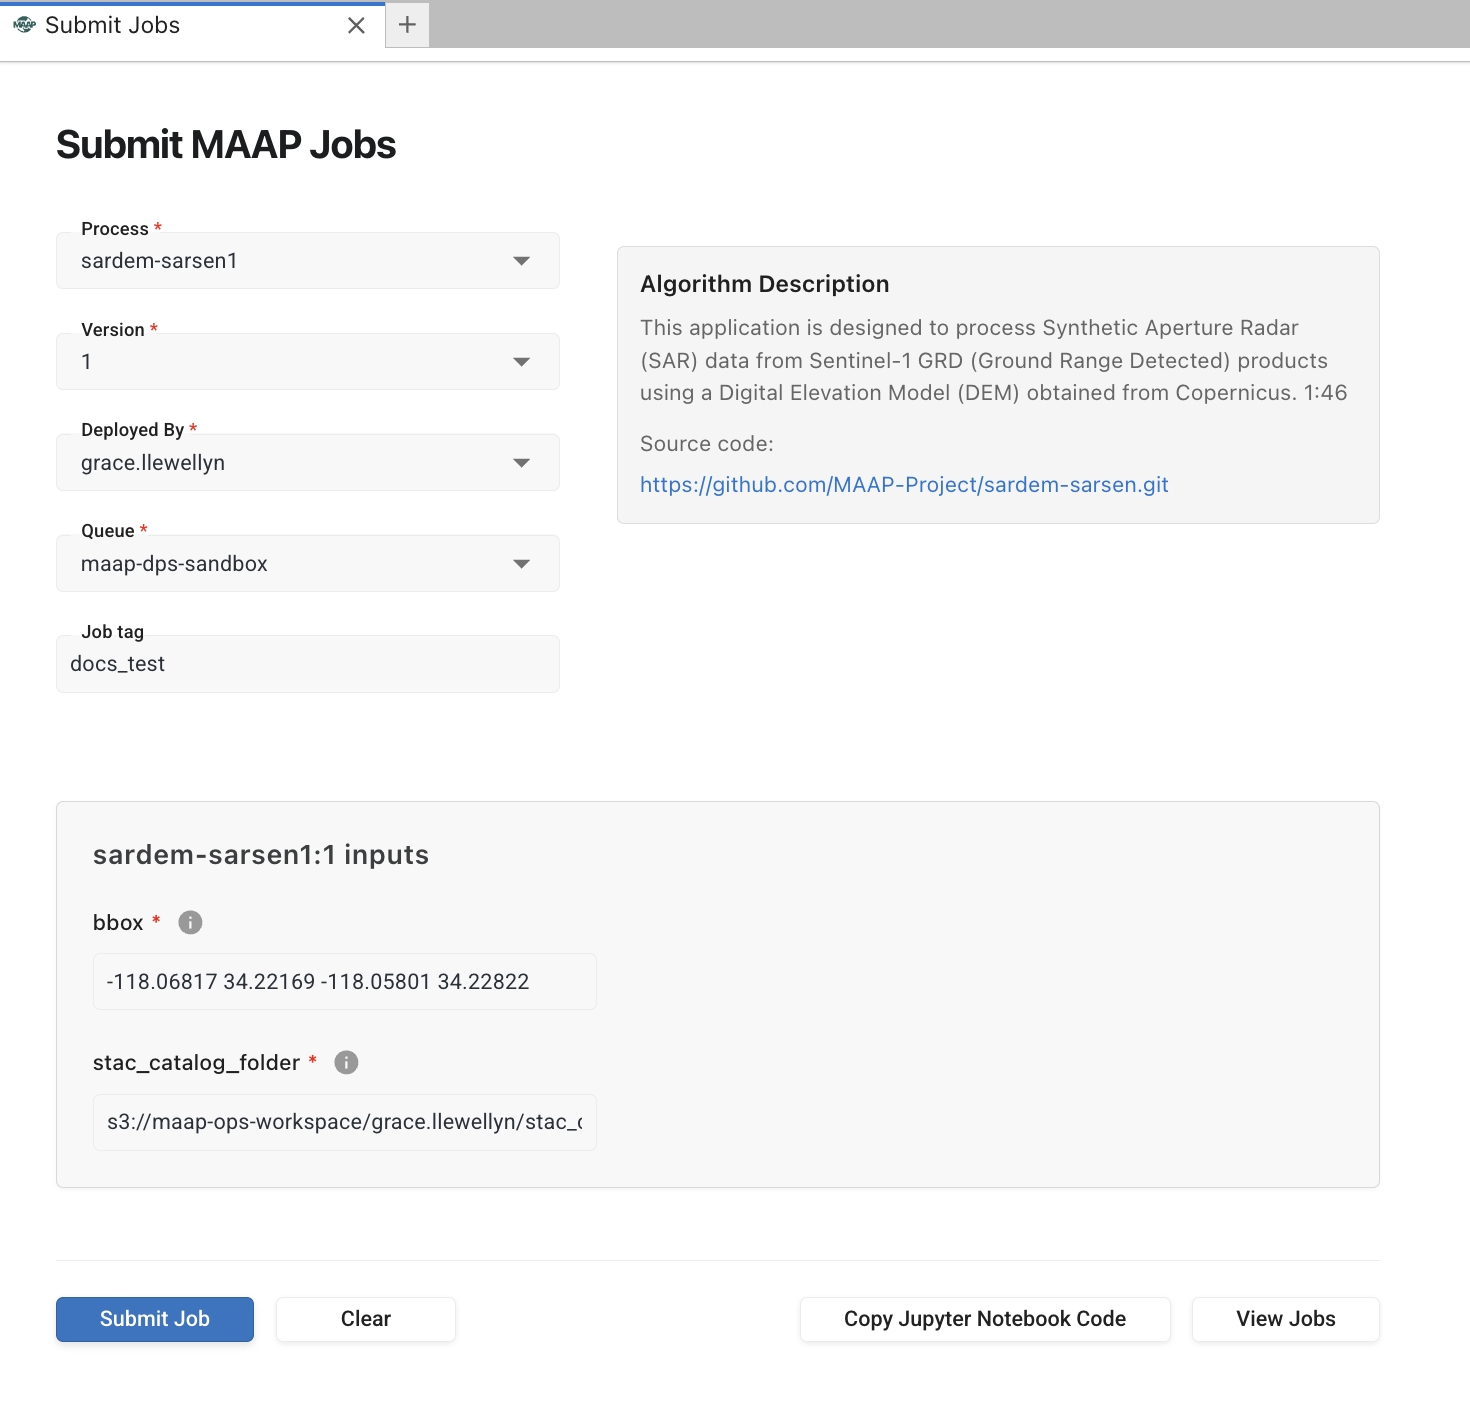Click the Clear button
This screenshot has width=1470, height=1428.
(366, 1319)
